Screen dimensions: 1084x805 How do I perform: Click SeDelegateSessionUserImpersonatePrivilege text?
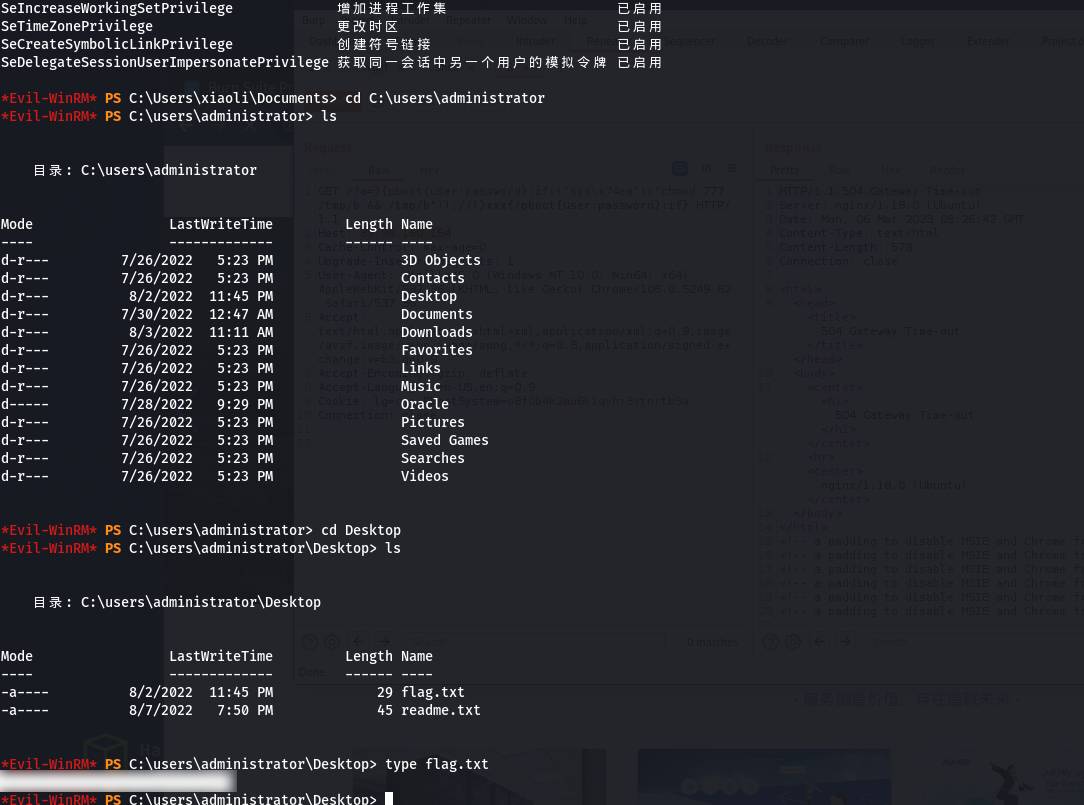coord(165,62)
